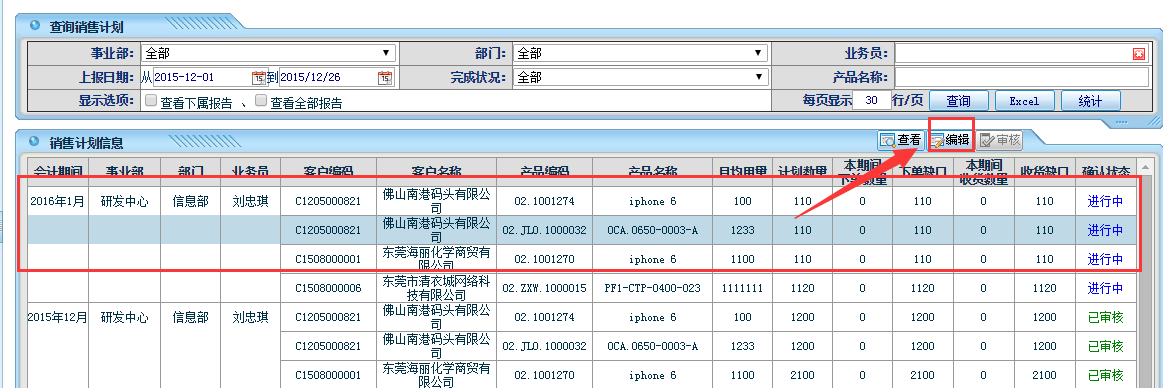This screenshot has width=1163, height=388.
Task: Clear the 业务员 field with red icon
Action: [x=1139, y=53]
